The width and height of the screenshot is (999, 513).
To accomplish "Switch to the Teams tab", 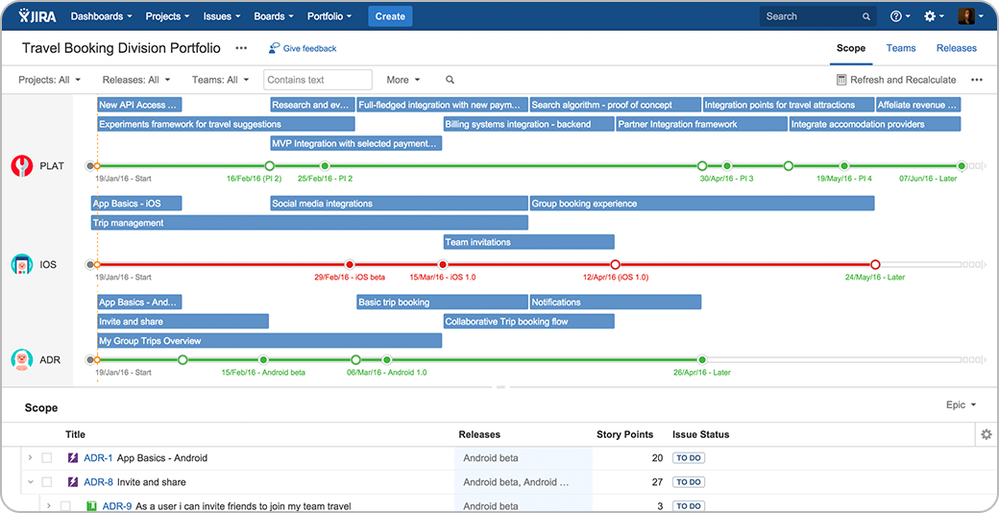I will (x=901, y=48).
